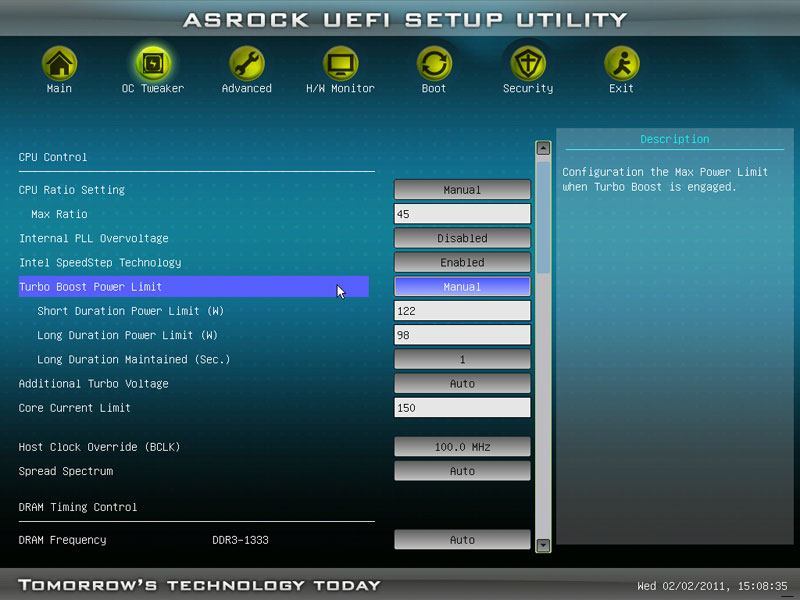Switch to the Main tab label
Image resolution: width=800 pixels, height=600 pixels.
[x=59, y=88]
